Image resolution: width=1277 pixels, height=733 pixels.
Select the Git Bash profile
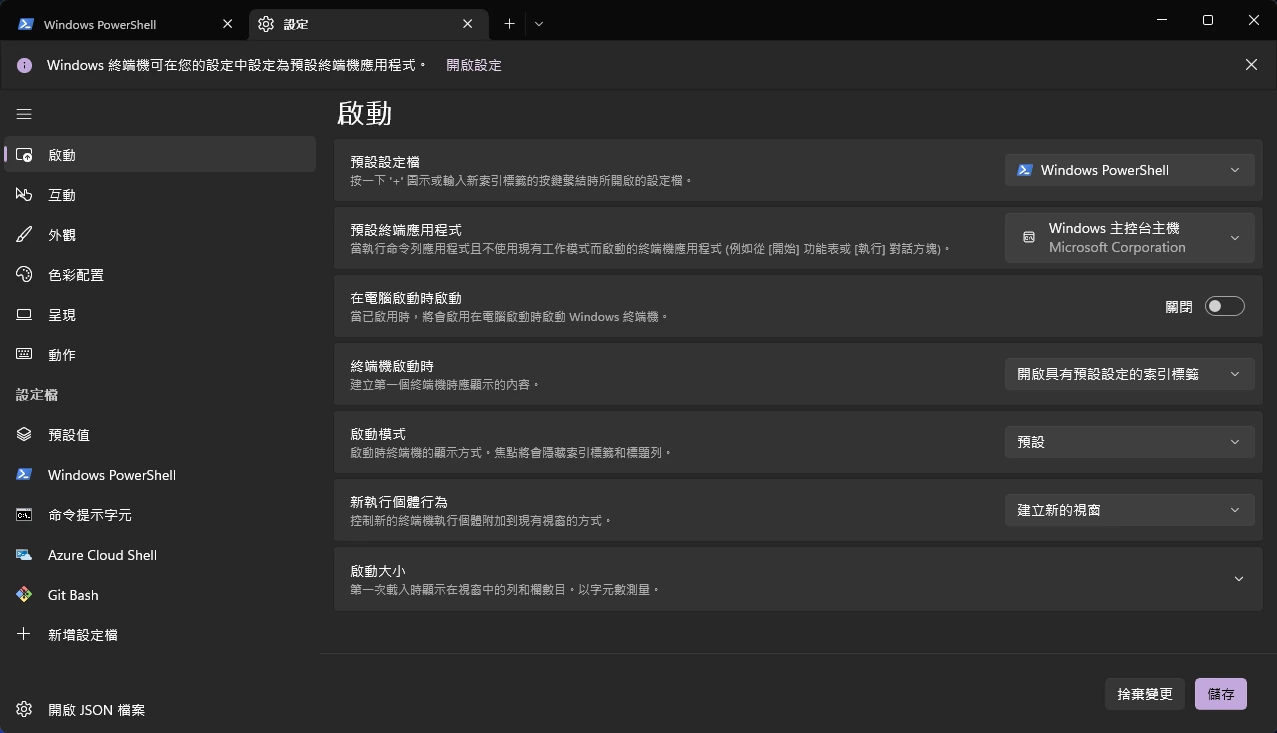click(x=73, y=595)
